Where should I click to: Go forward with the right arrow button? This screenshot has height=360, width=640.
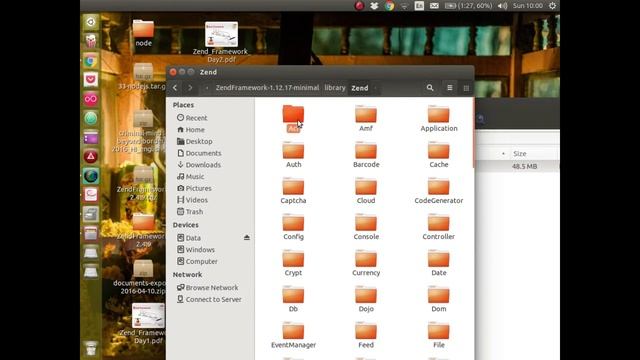[x=190, y=88]
